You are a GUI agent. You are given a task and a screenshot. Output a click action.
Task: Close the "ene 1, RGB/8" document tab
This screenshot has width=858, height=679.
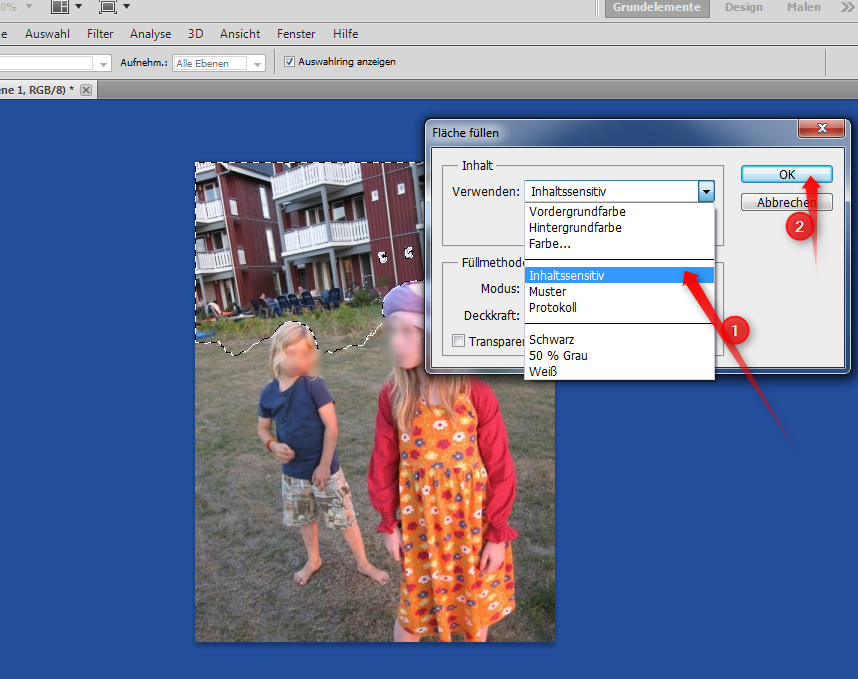[x=85, y=89]
